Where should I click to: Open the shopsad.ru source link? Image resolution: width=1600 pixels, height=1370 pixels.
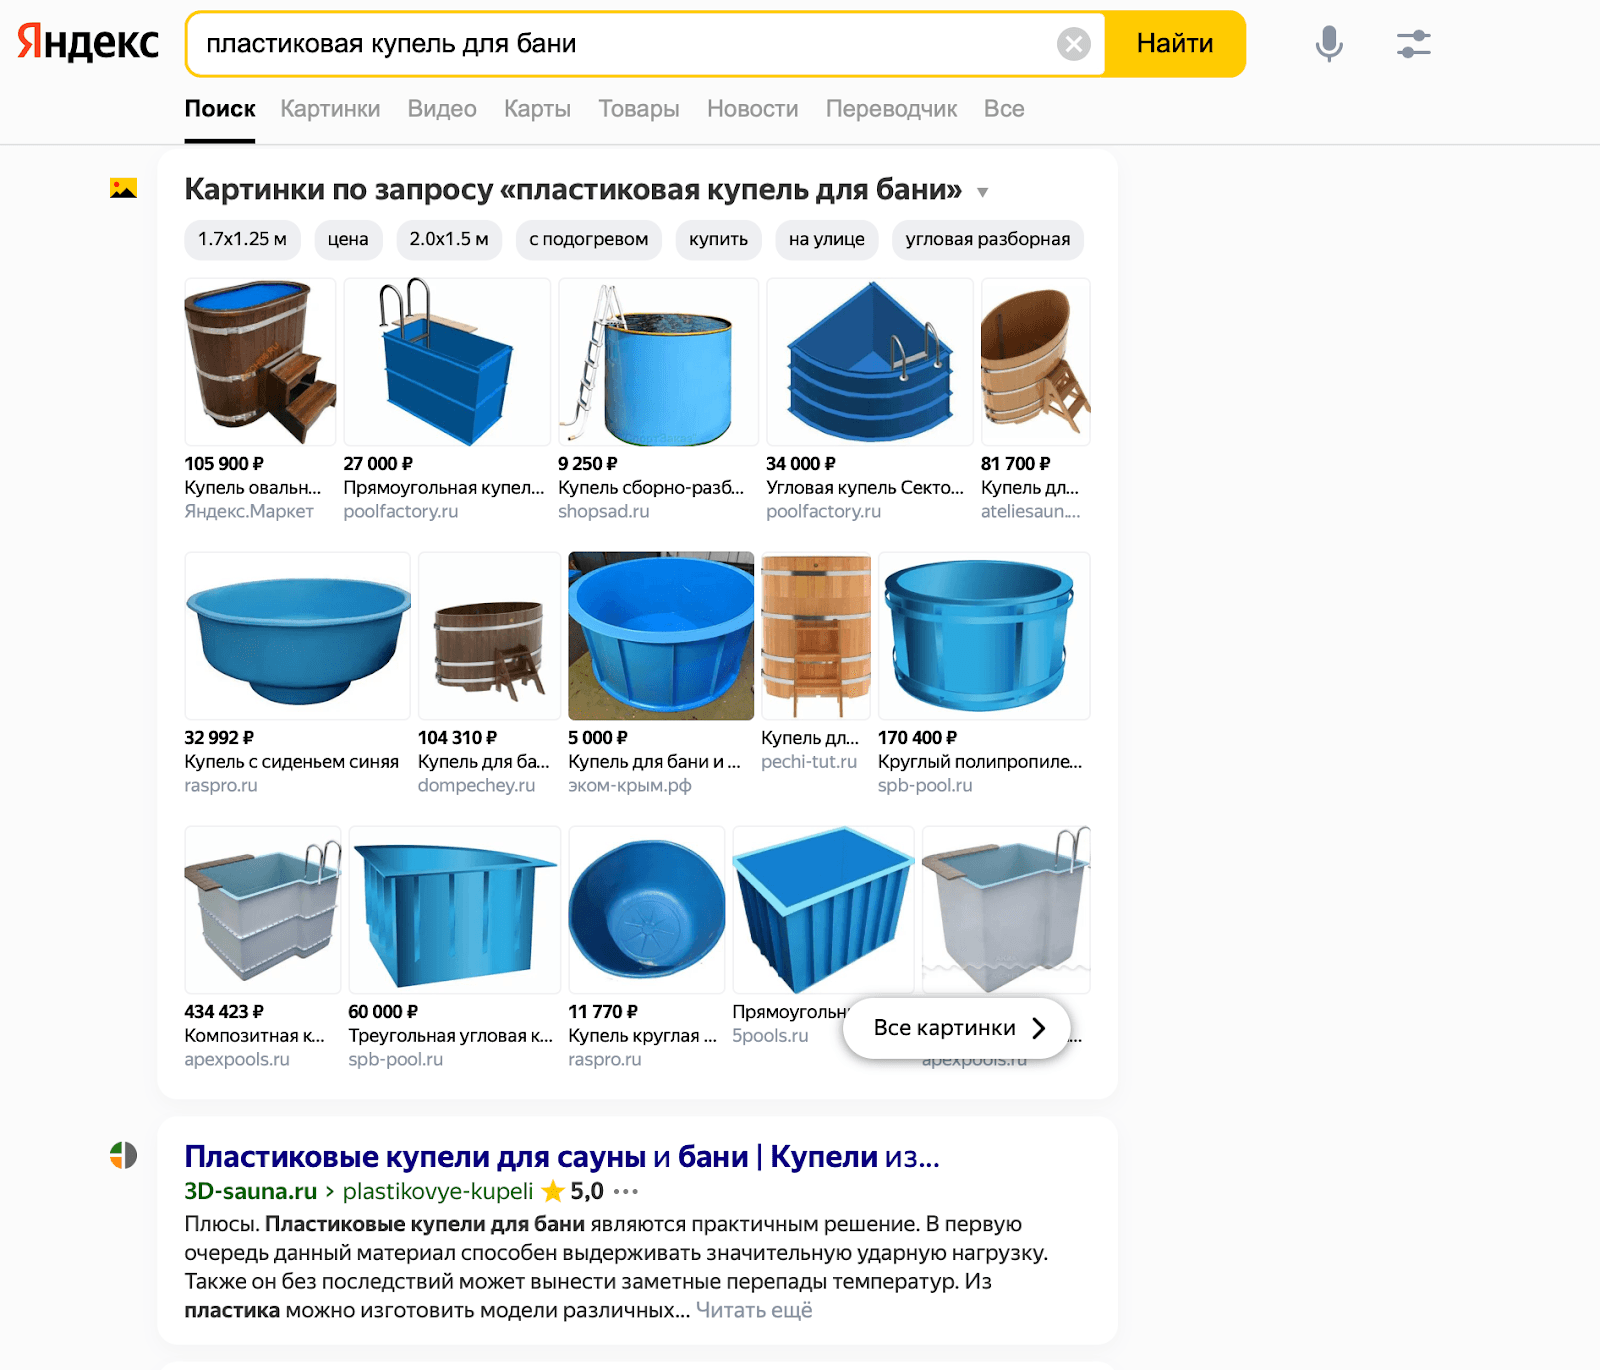[x=604, y=512]
